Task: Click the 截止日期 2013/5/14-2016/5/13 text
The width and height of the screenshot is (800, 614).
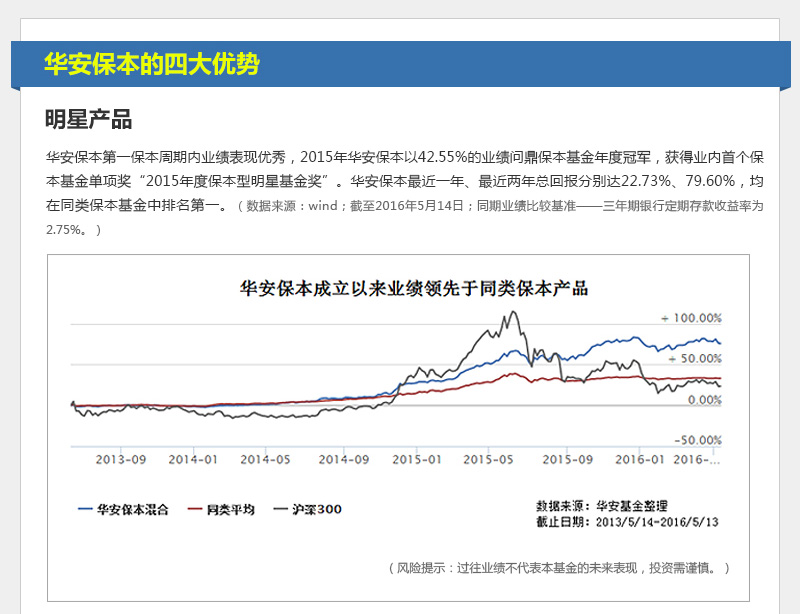Action: point(627,522)
